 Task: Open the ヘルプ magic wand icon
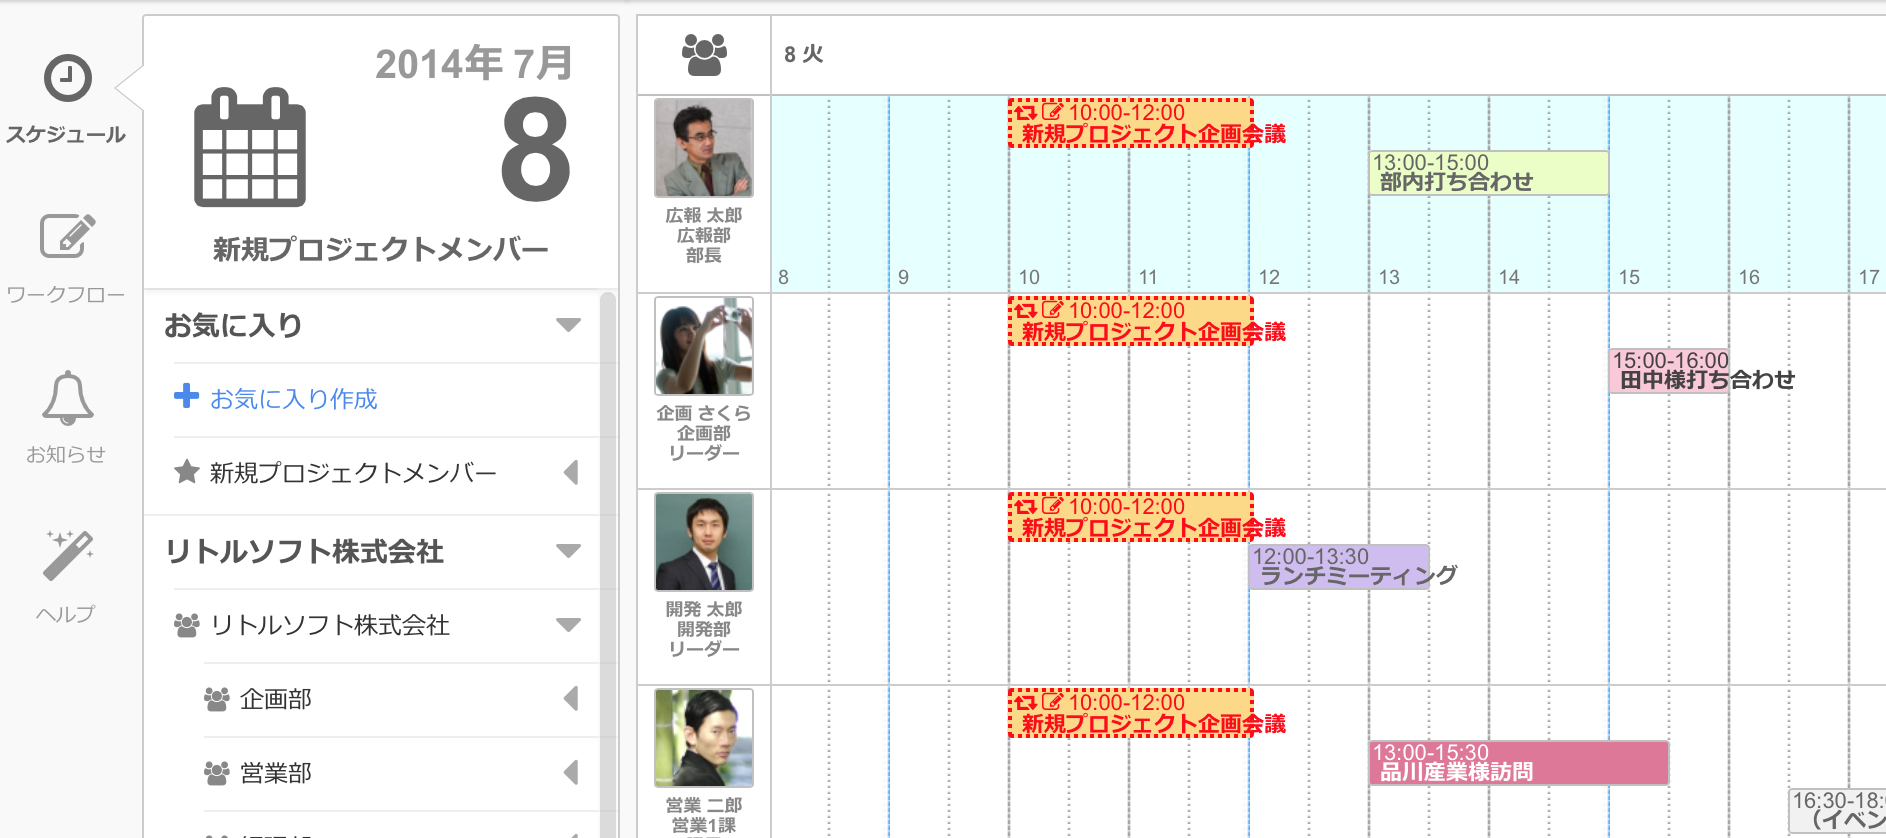pyautogui.click(x=67, y=555)
